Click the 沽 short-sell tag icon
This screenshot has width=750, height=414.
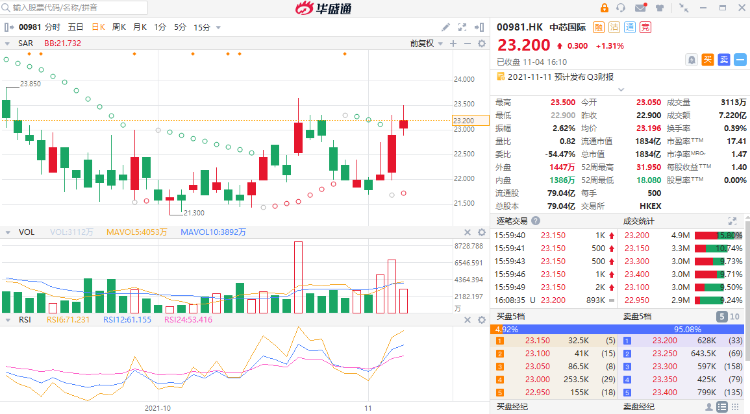pyautogui.click(x=614, y=27)
